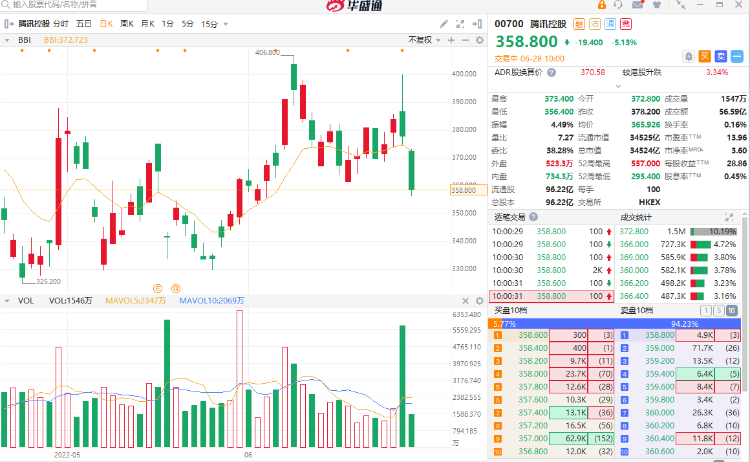The image size is (750, 462).
Task: Click the compact window shrink icon
Action: coord(681,5)
